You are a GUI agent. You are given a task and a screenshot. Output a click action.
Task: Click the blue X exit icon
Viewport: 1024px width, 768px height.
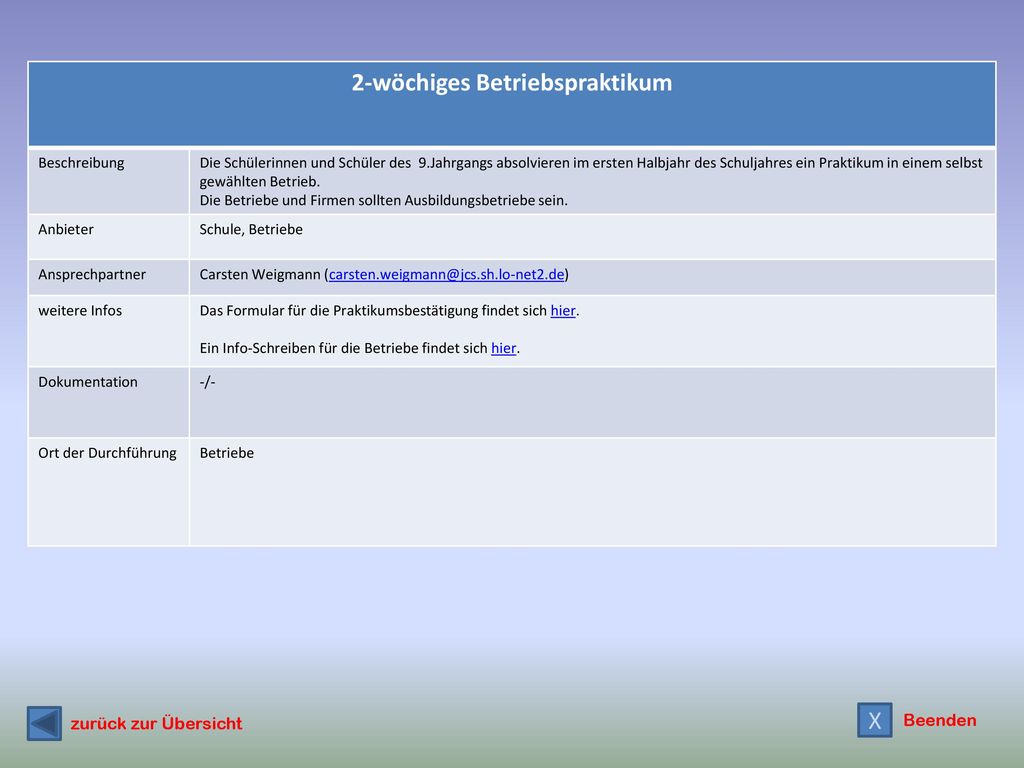point(874,720)
